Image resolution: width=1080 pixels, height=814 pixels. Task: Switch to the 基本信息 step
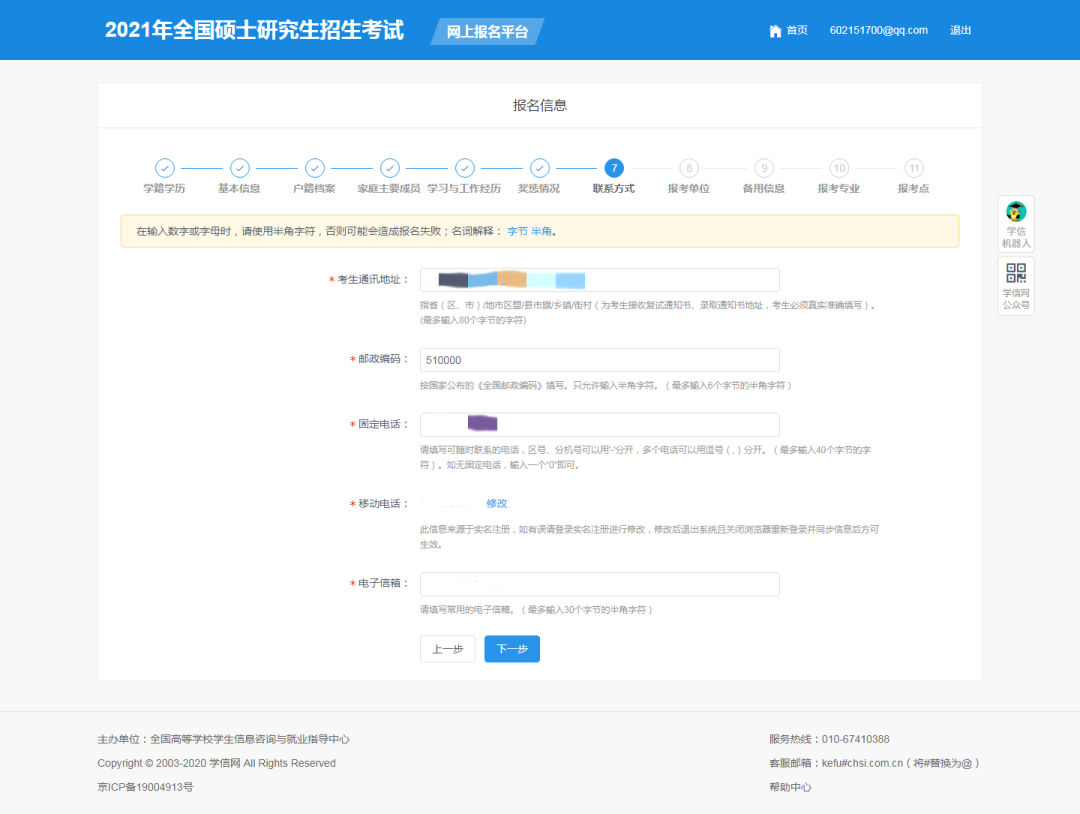pos(239,168)
